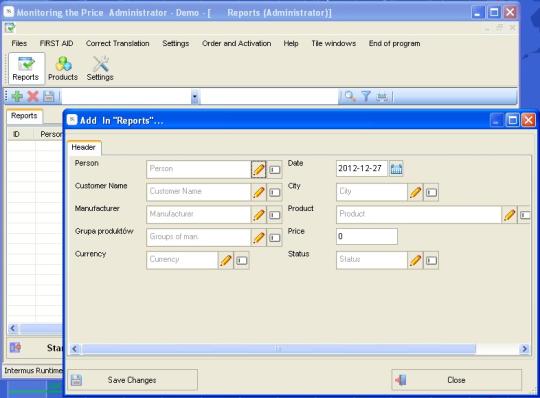Open the Settings wrench icon
Image resolution: width=540 pixels, height=398 pixels.
click(100, 69)
